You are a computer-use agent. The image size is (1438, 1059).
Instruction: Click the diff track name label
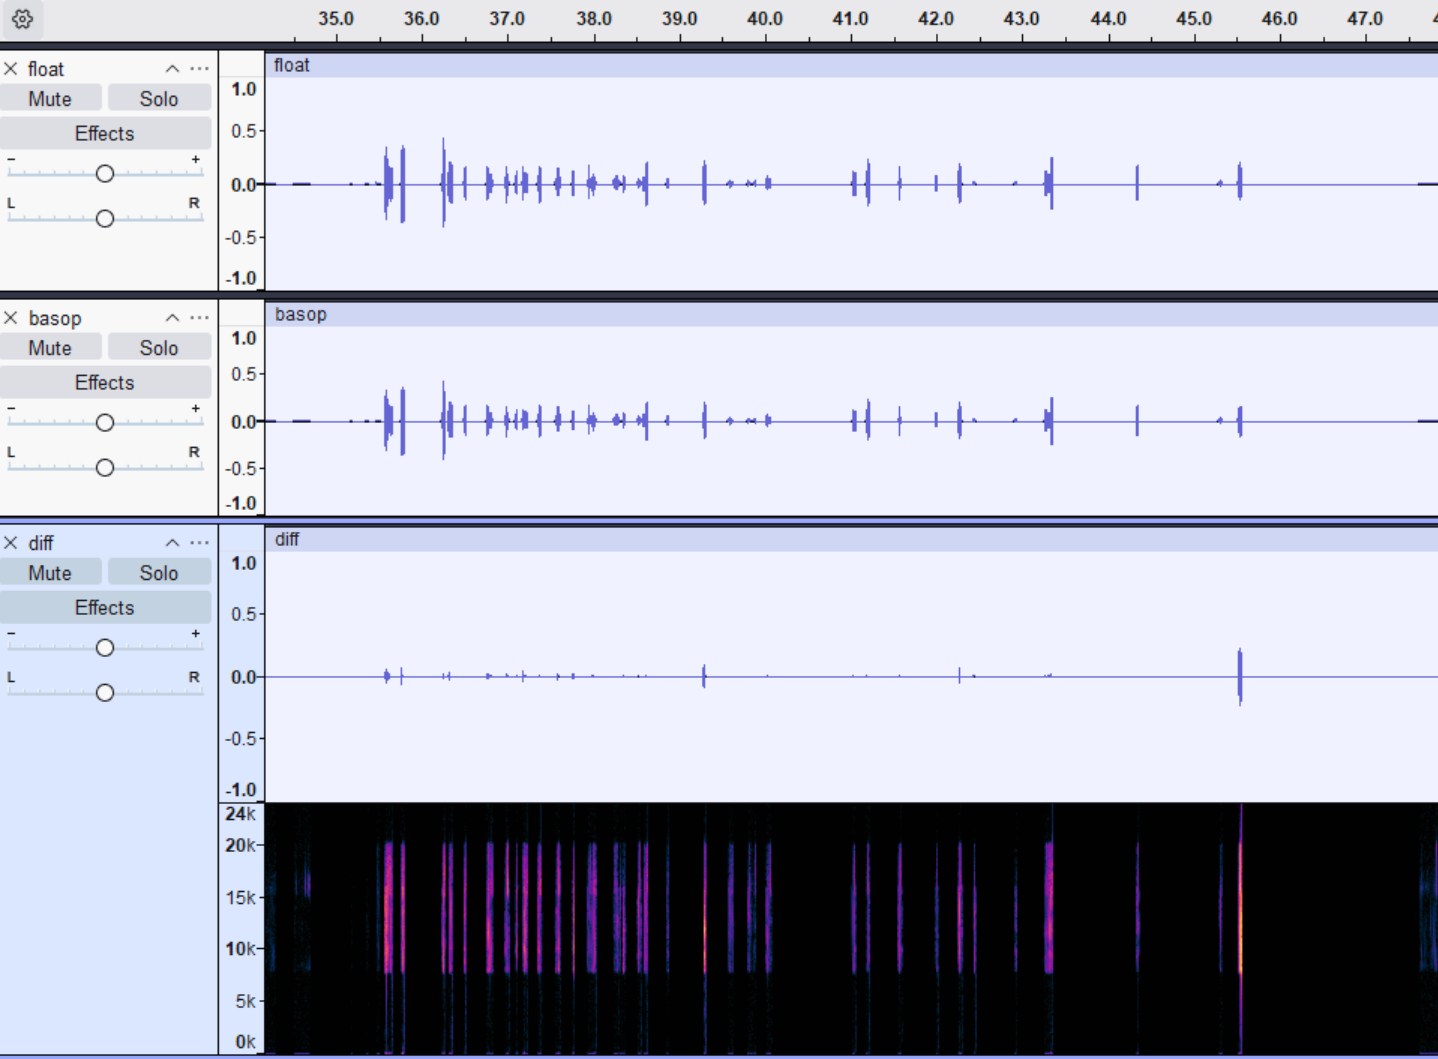(41, 543)
